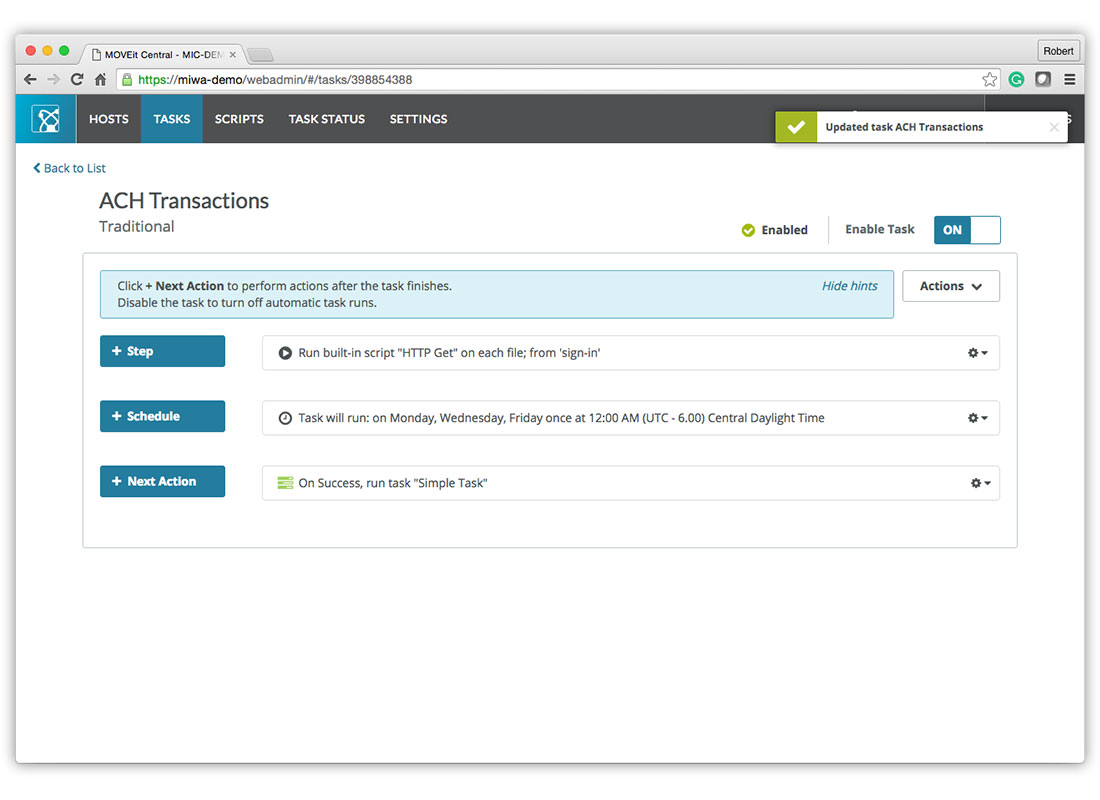Click Hide hints link

849,286
